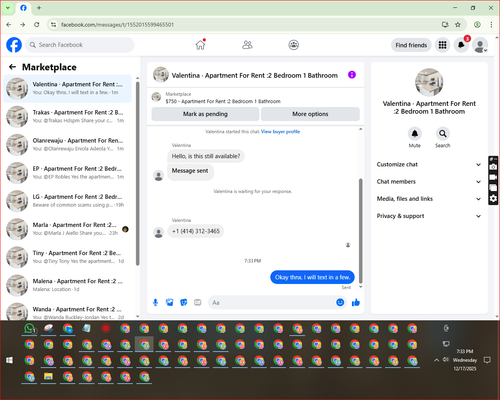Open the Groups icon in top navigation
Image resolution: width=500 pixels, height=400 pixels.
pyautogui.click(x=294, y=45)
